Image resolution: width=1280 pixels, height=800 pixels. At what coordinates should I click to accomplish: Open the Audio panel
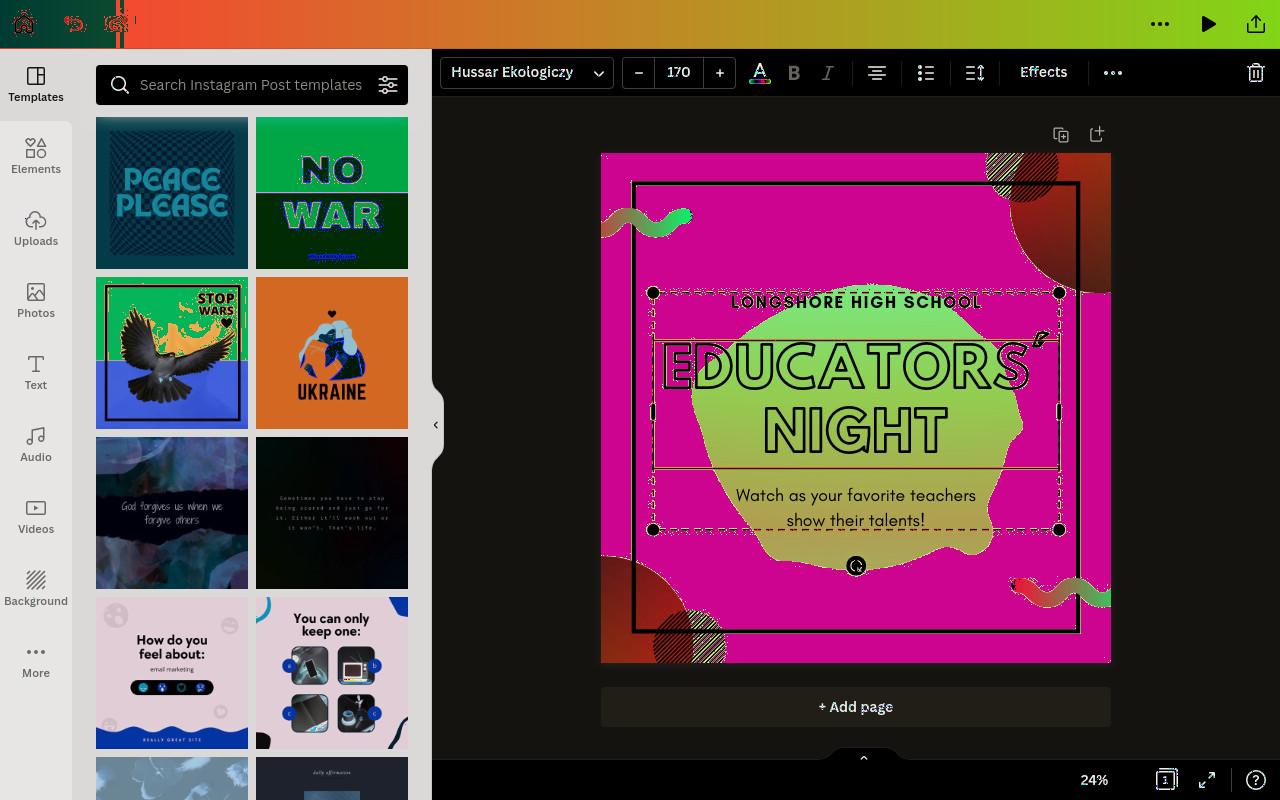point(36,445)
